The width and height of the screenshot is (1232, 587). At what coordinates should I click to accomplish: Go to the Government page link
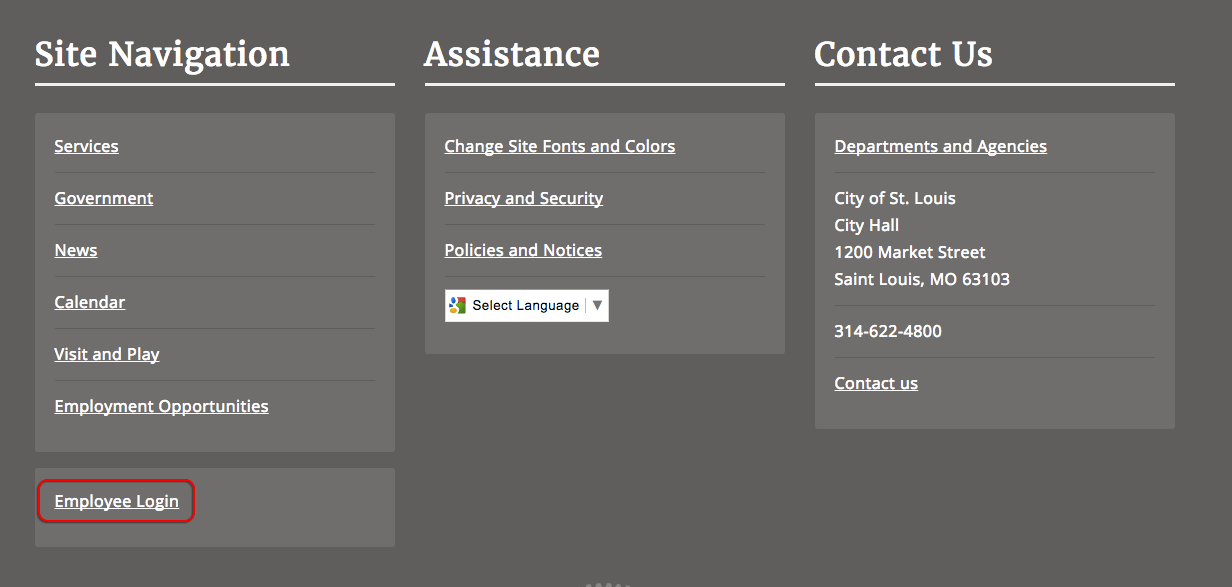104,198
